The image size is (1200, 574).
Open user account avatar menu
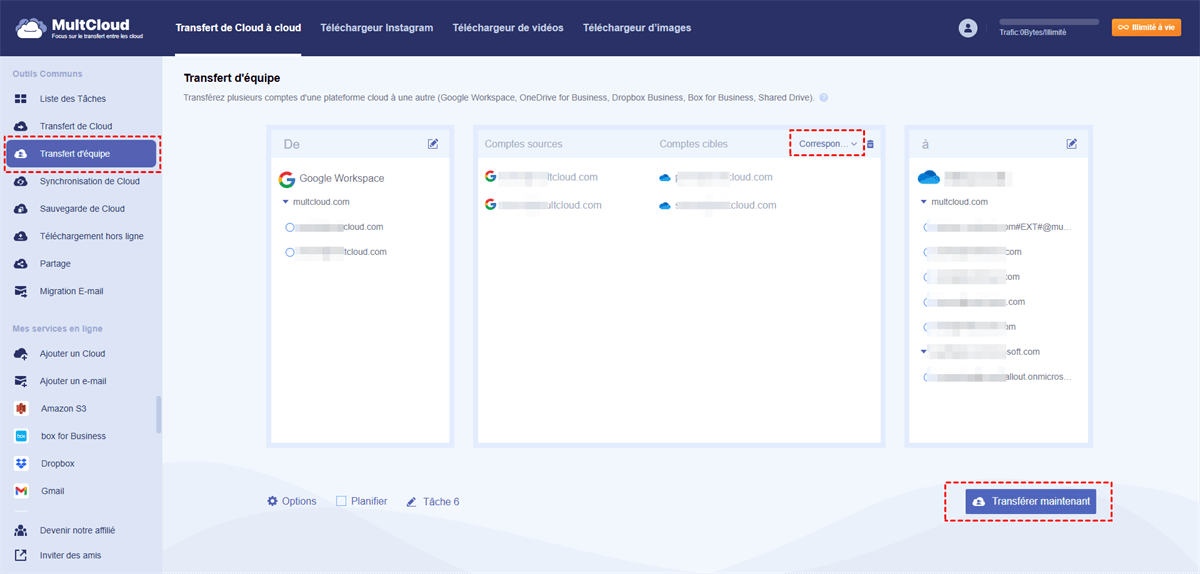coord(967,29)
